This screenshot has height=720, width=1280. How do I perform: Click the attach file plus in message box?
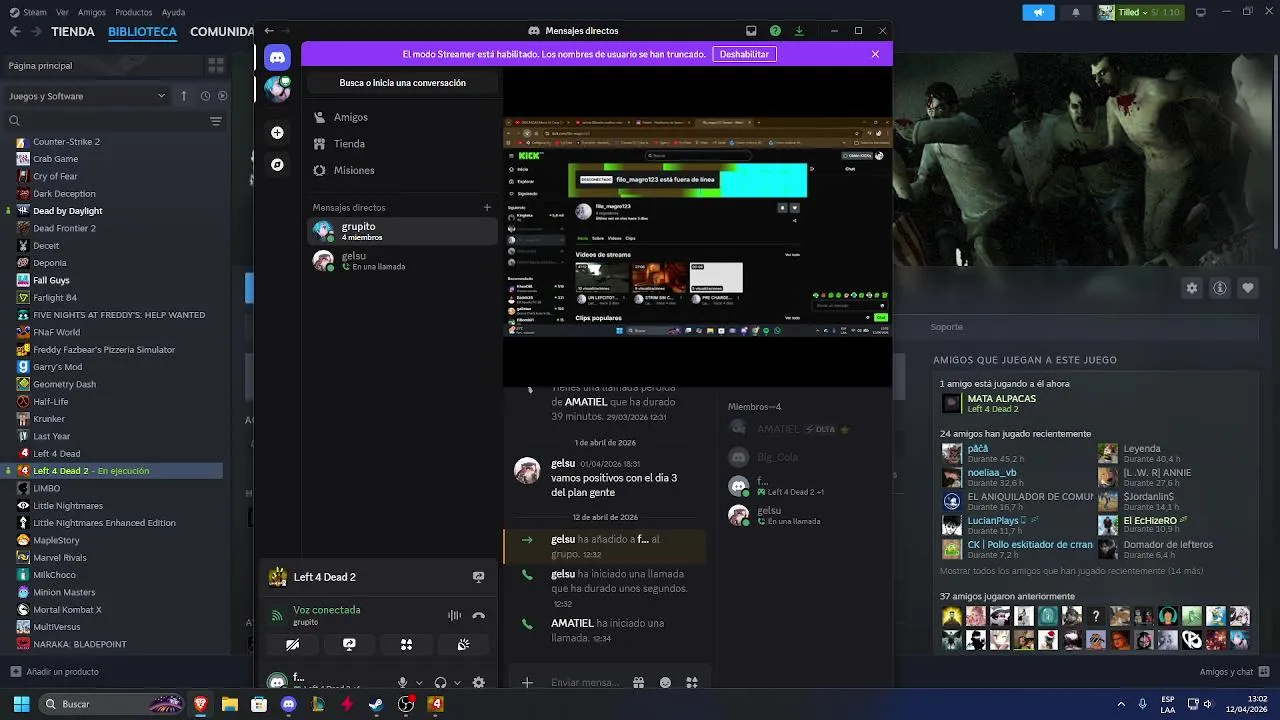pyautogui.click(x=527, y=683)
